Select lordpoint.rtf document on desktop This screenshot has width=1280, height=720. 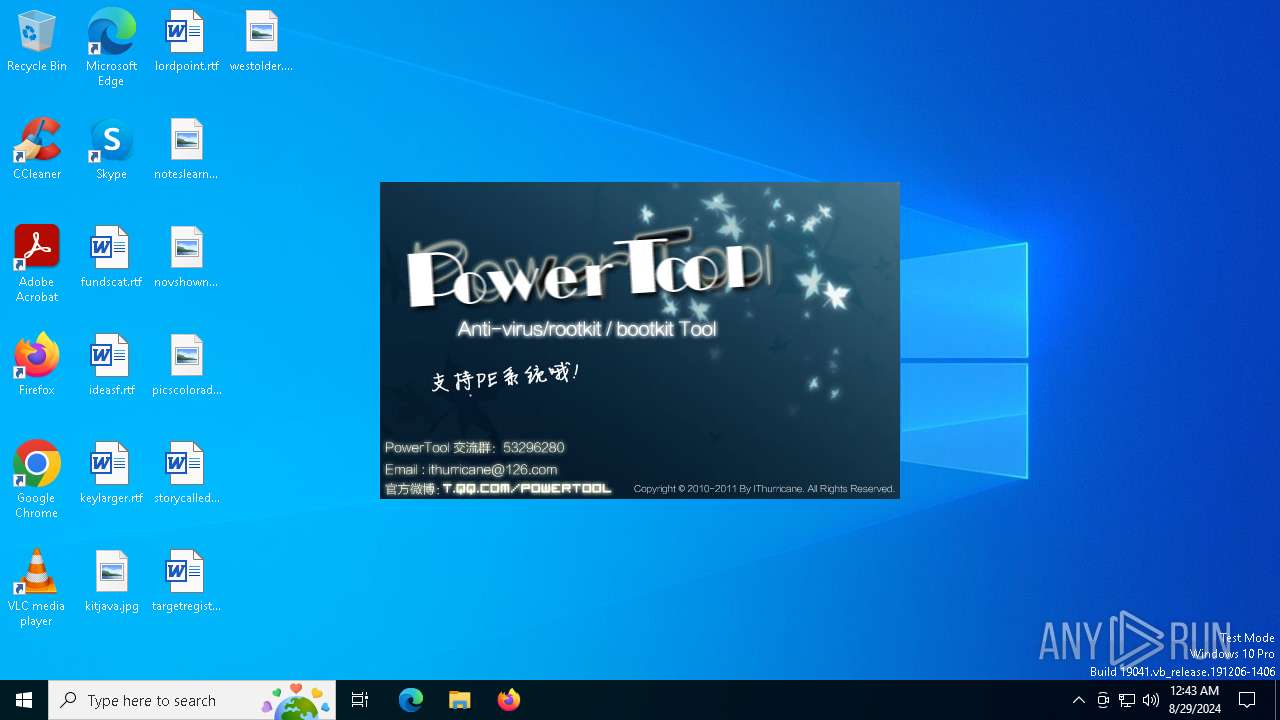[x=186, y=41]
